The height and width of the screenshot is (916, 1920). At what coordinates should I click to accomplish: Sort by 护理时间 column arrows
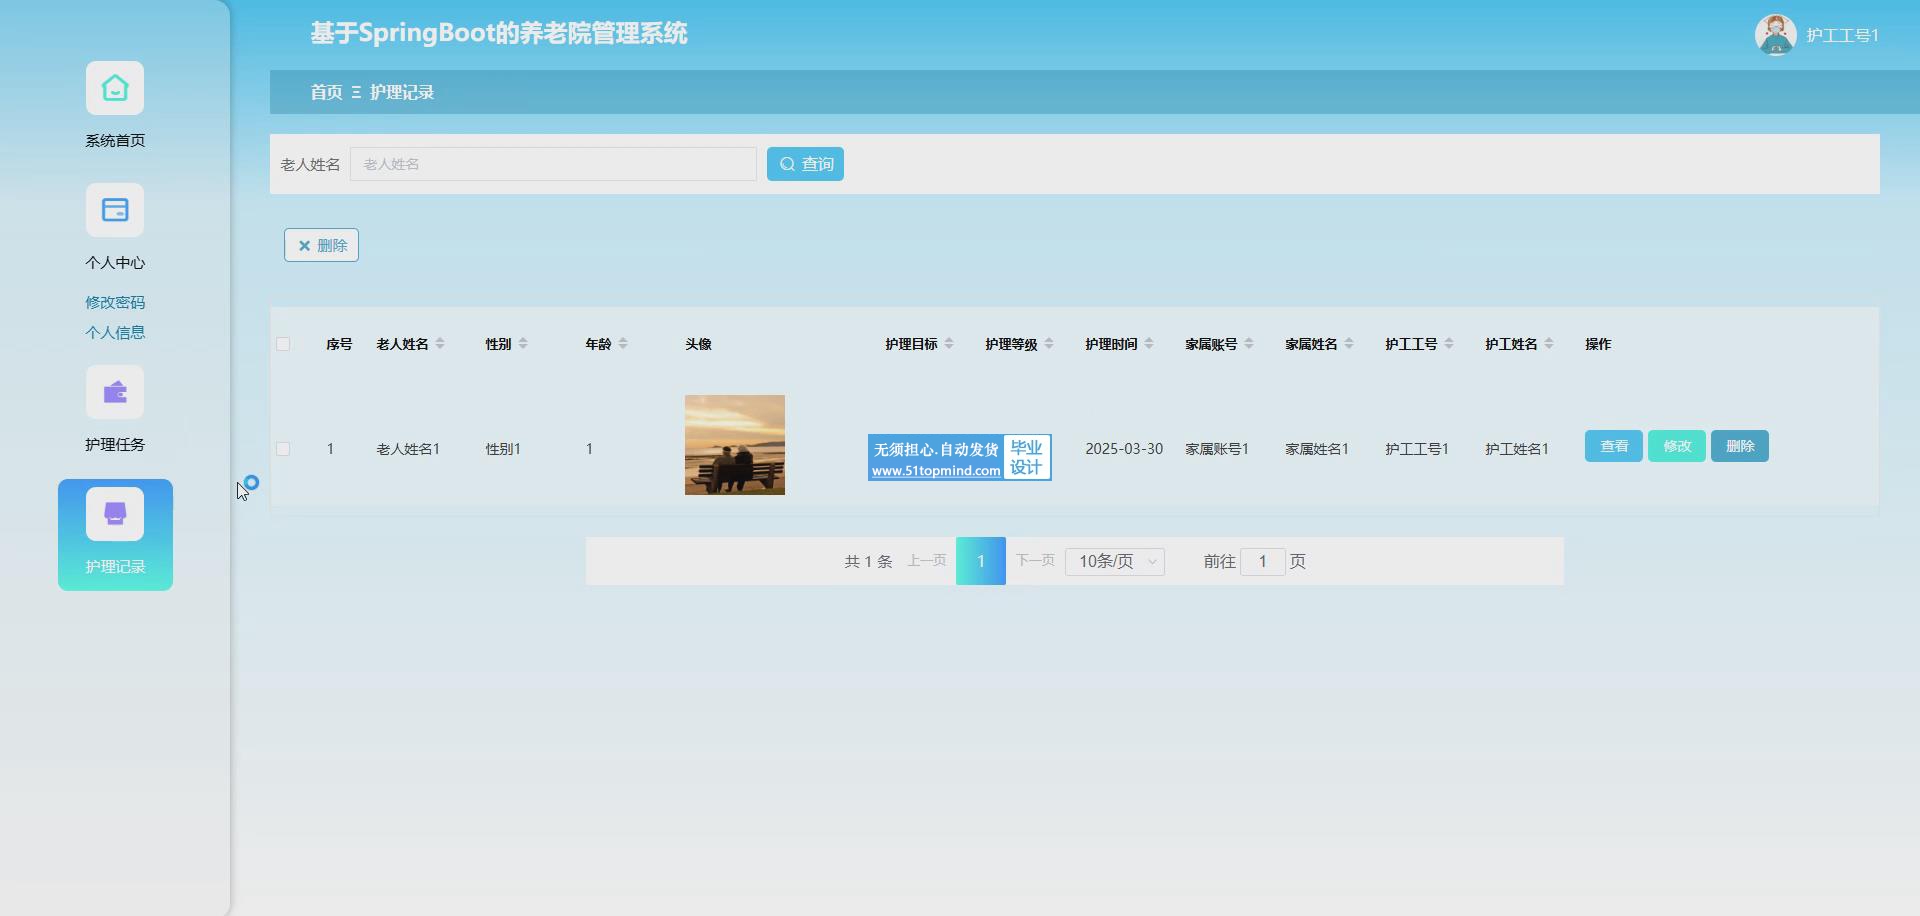(x=1149, y=344)
